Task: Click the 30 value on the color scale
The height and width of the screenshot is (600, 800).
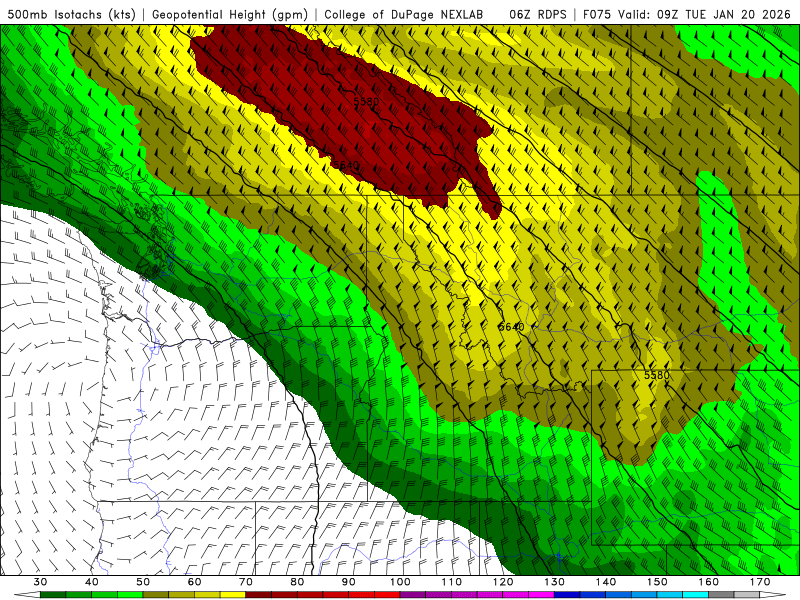Action: click(x=40, y=582)
